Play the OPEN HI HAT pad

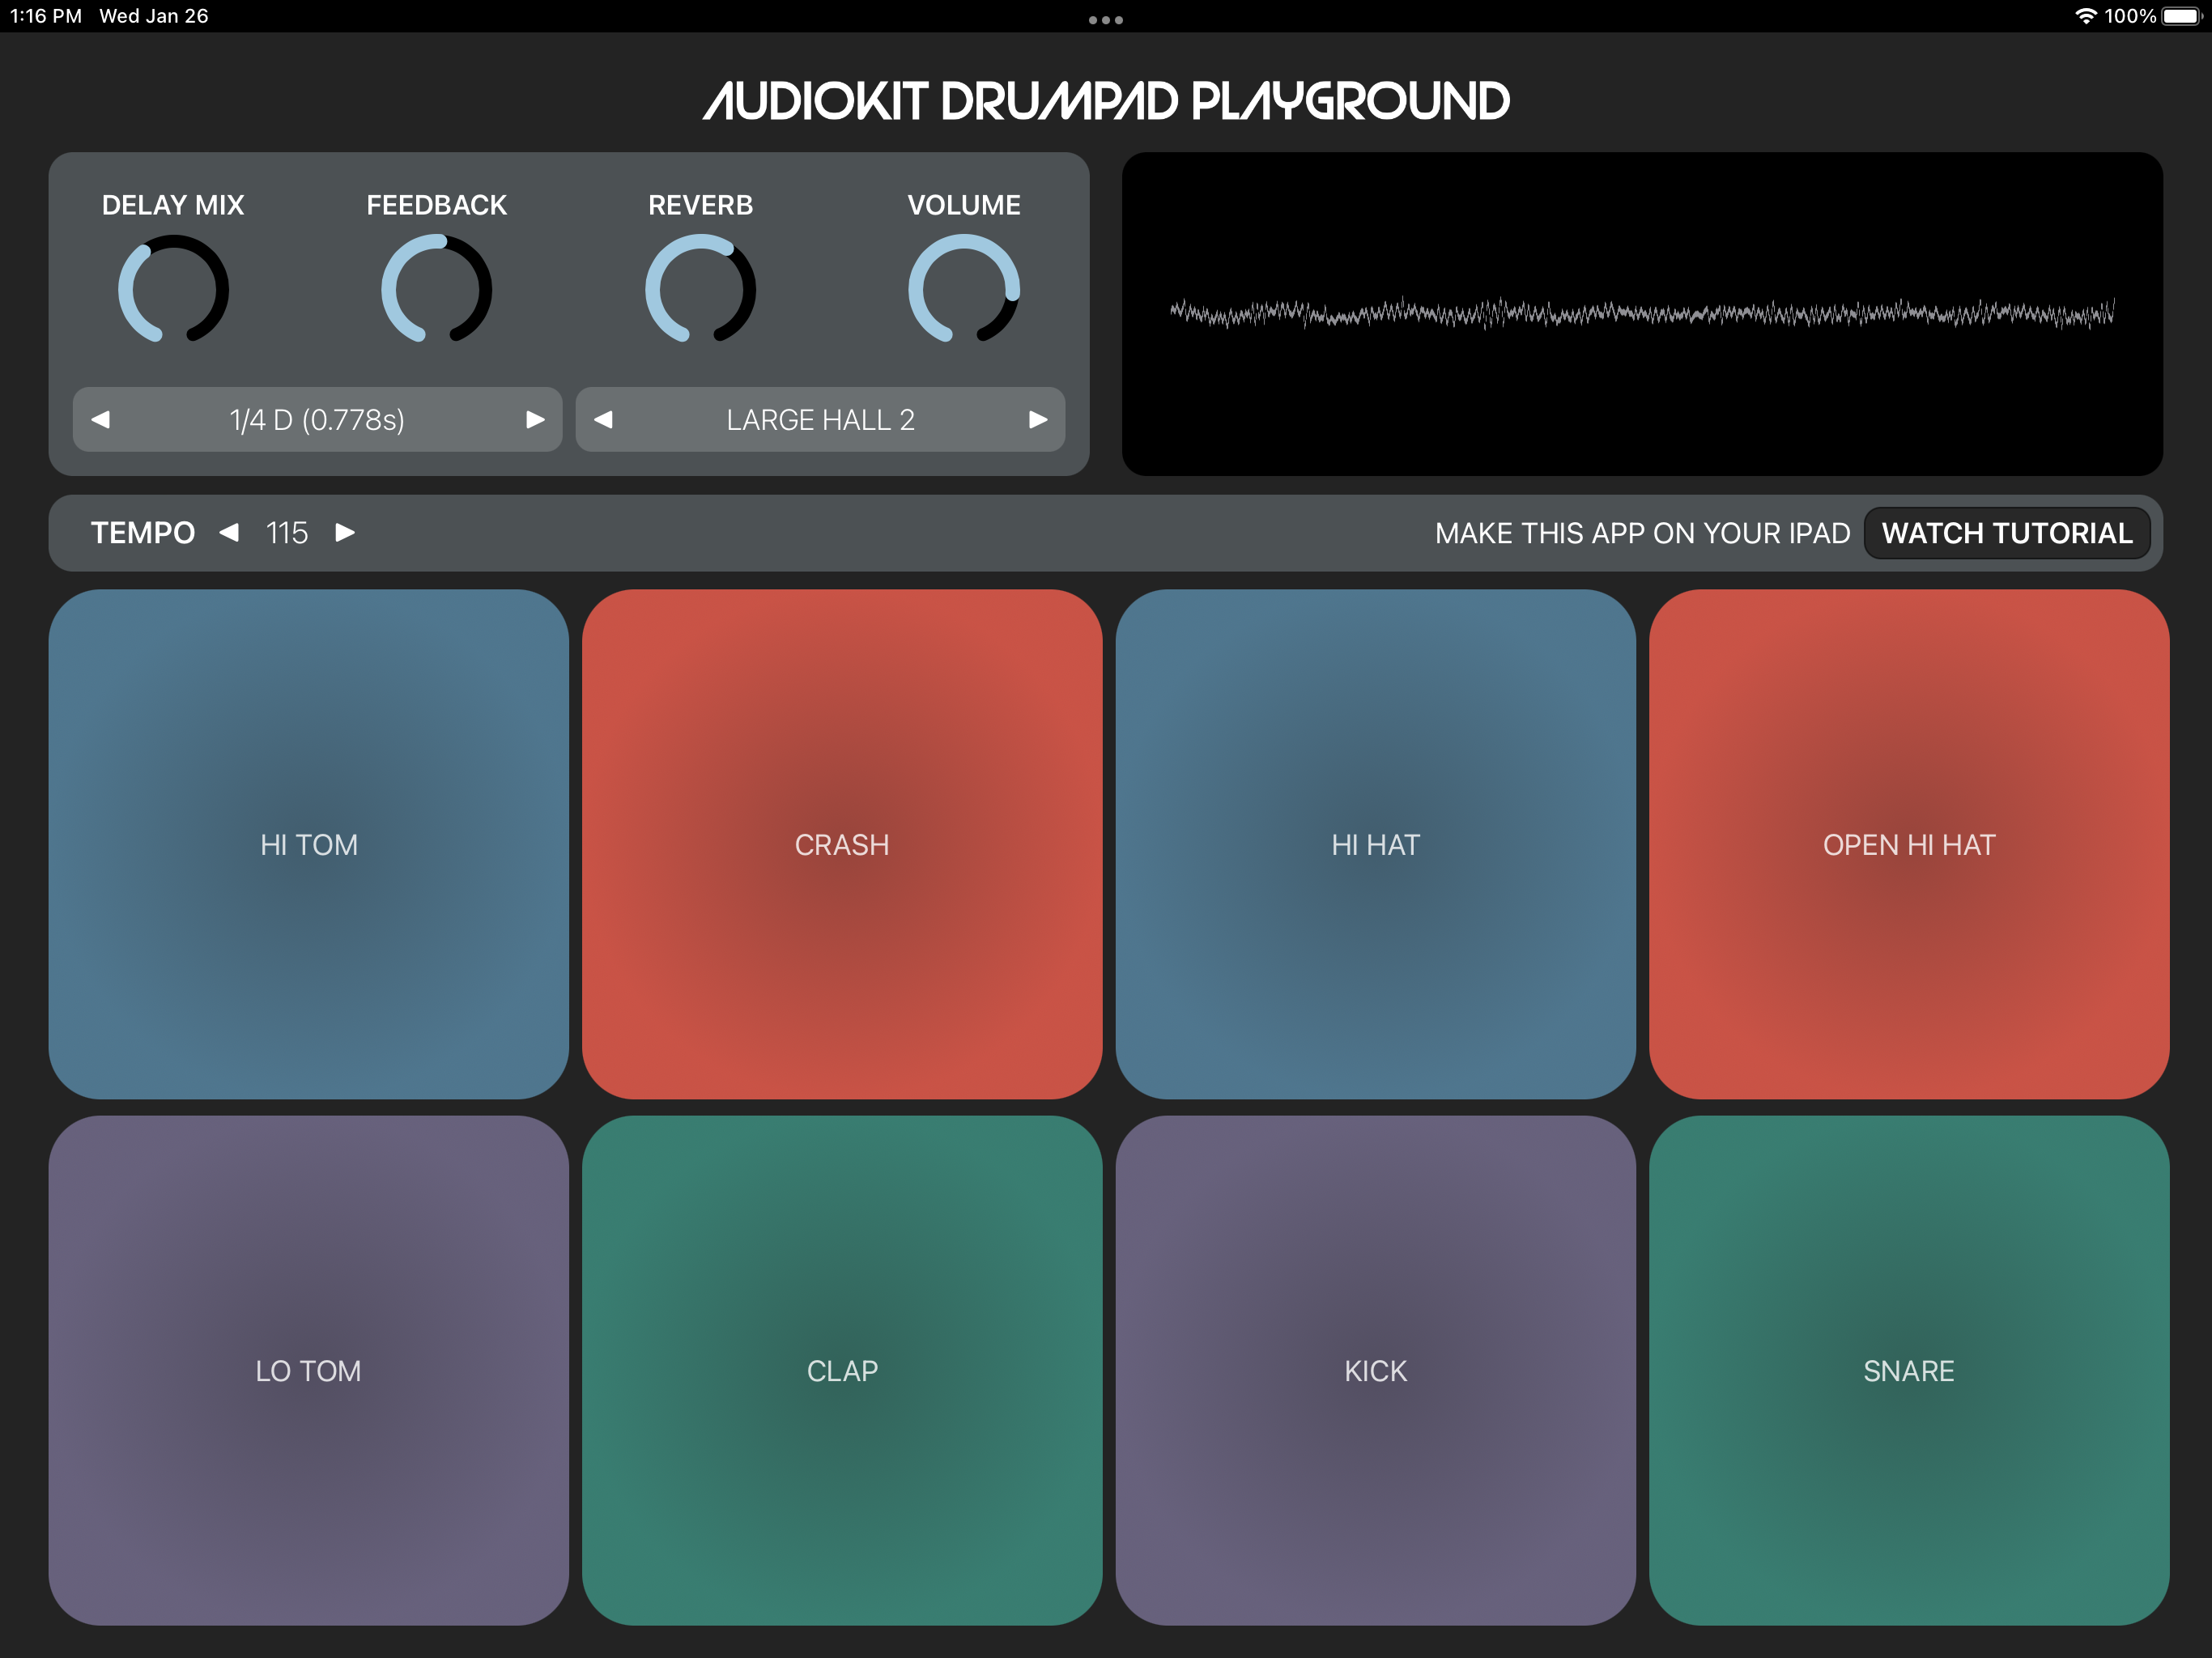click(x=1908, y=844)
